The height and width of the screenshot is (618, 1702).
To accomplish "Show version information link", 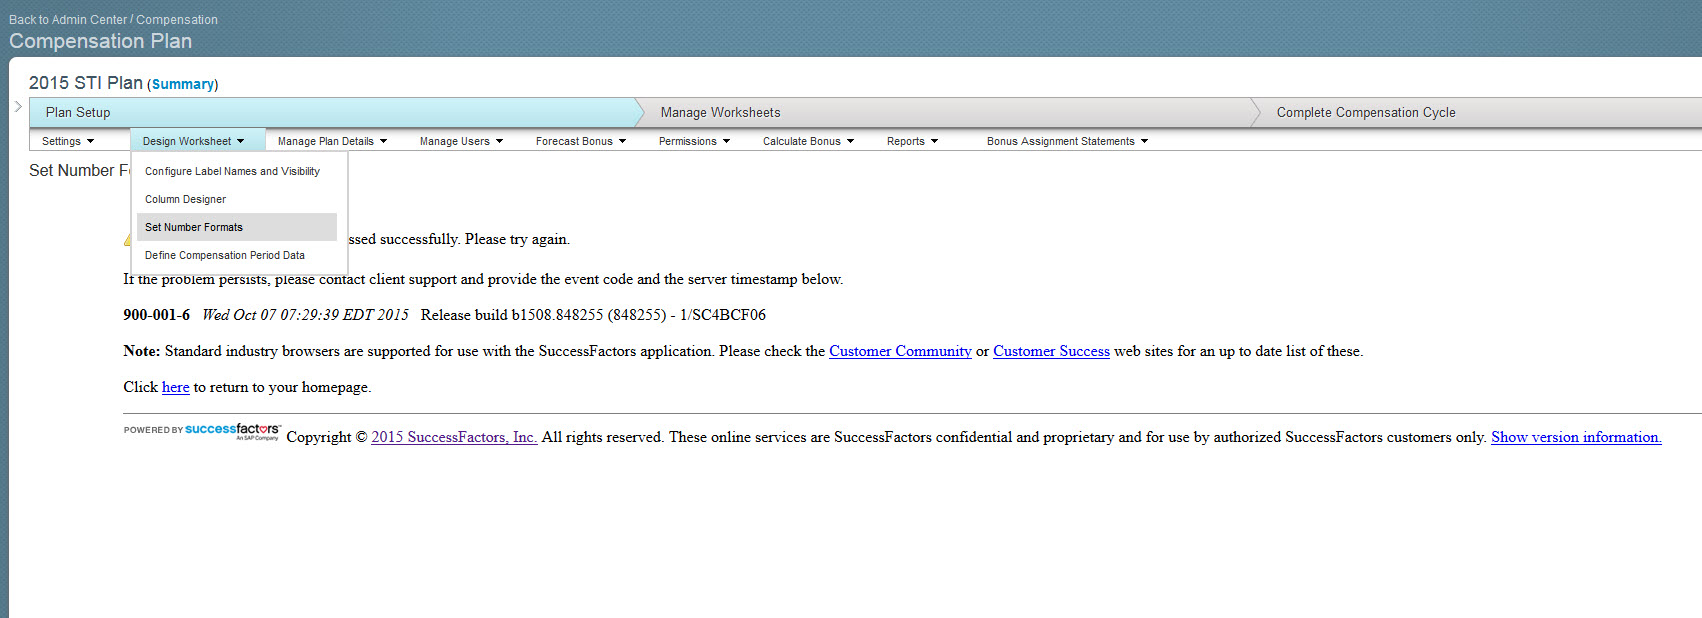I will click(1576, 437).
